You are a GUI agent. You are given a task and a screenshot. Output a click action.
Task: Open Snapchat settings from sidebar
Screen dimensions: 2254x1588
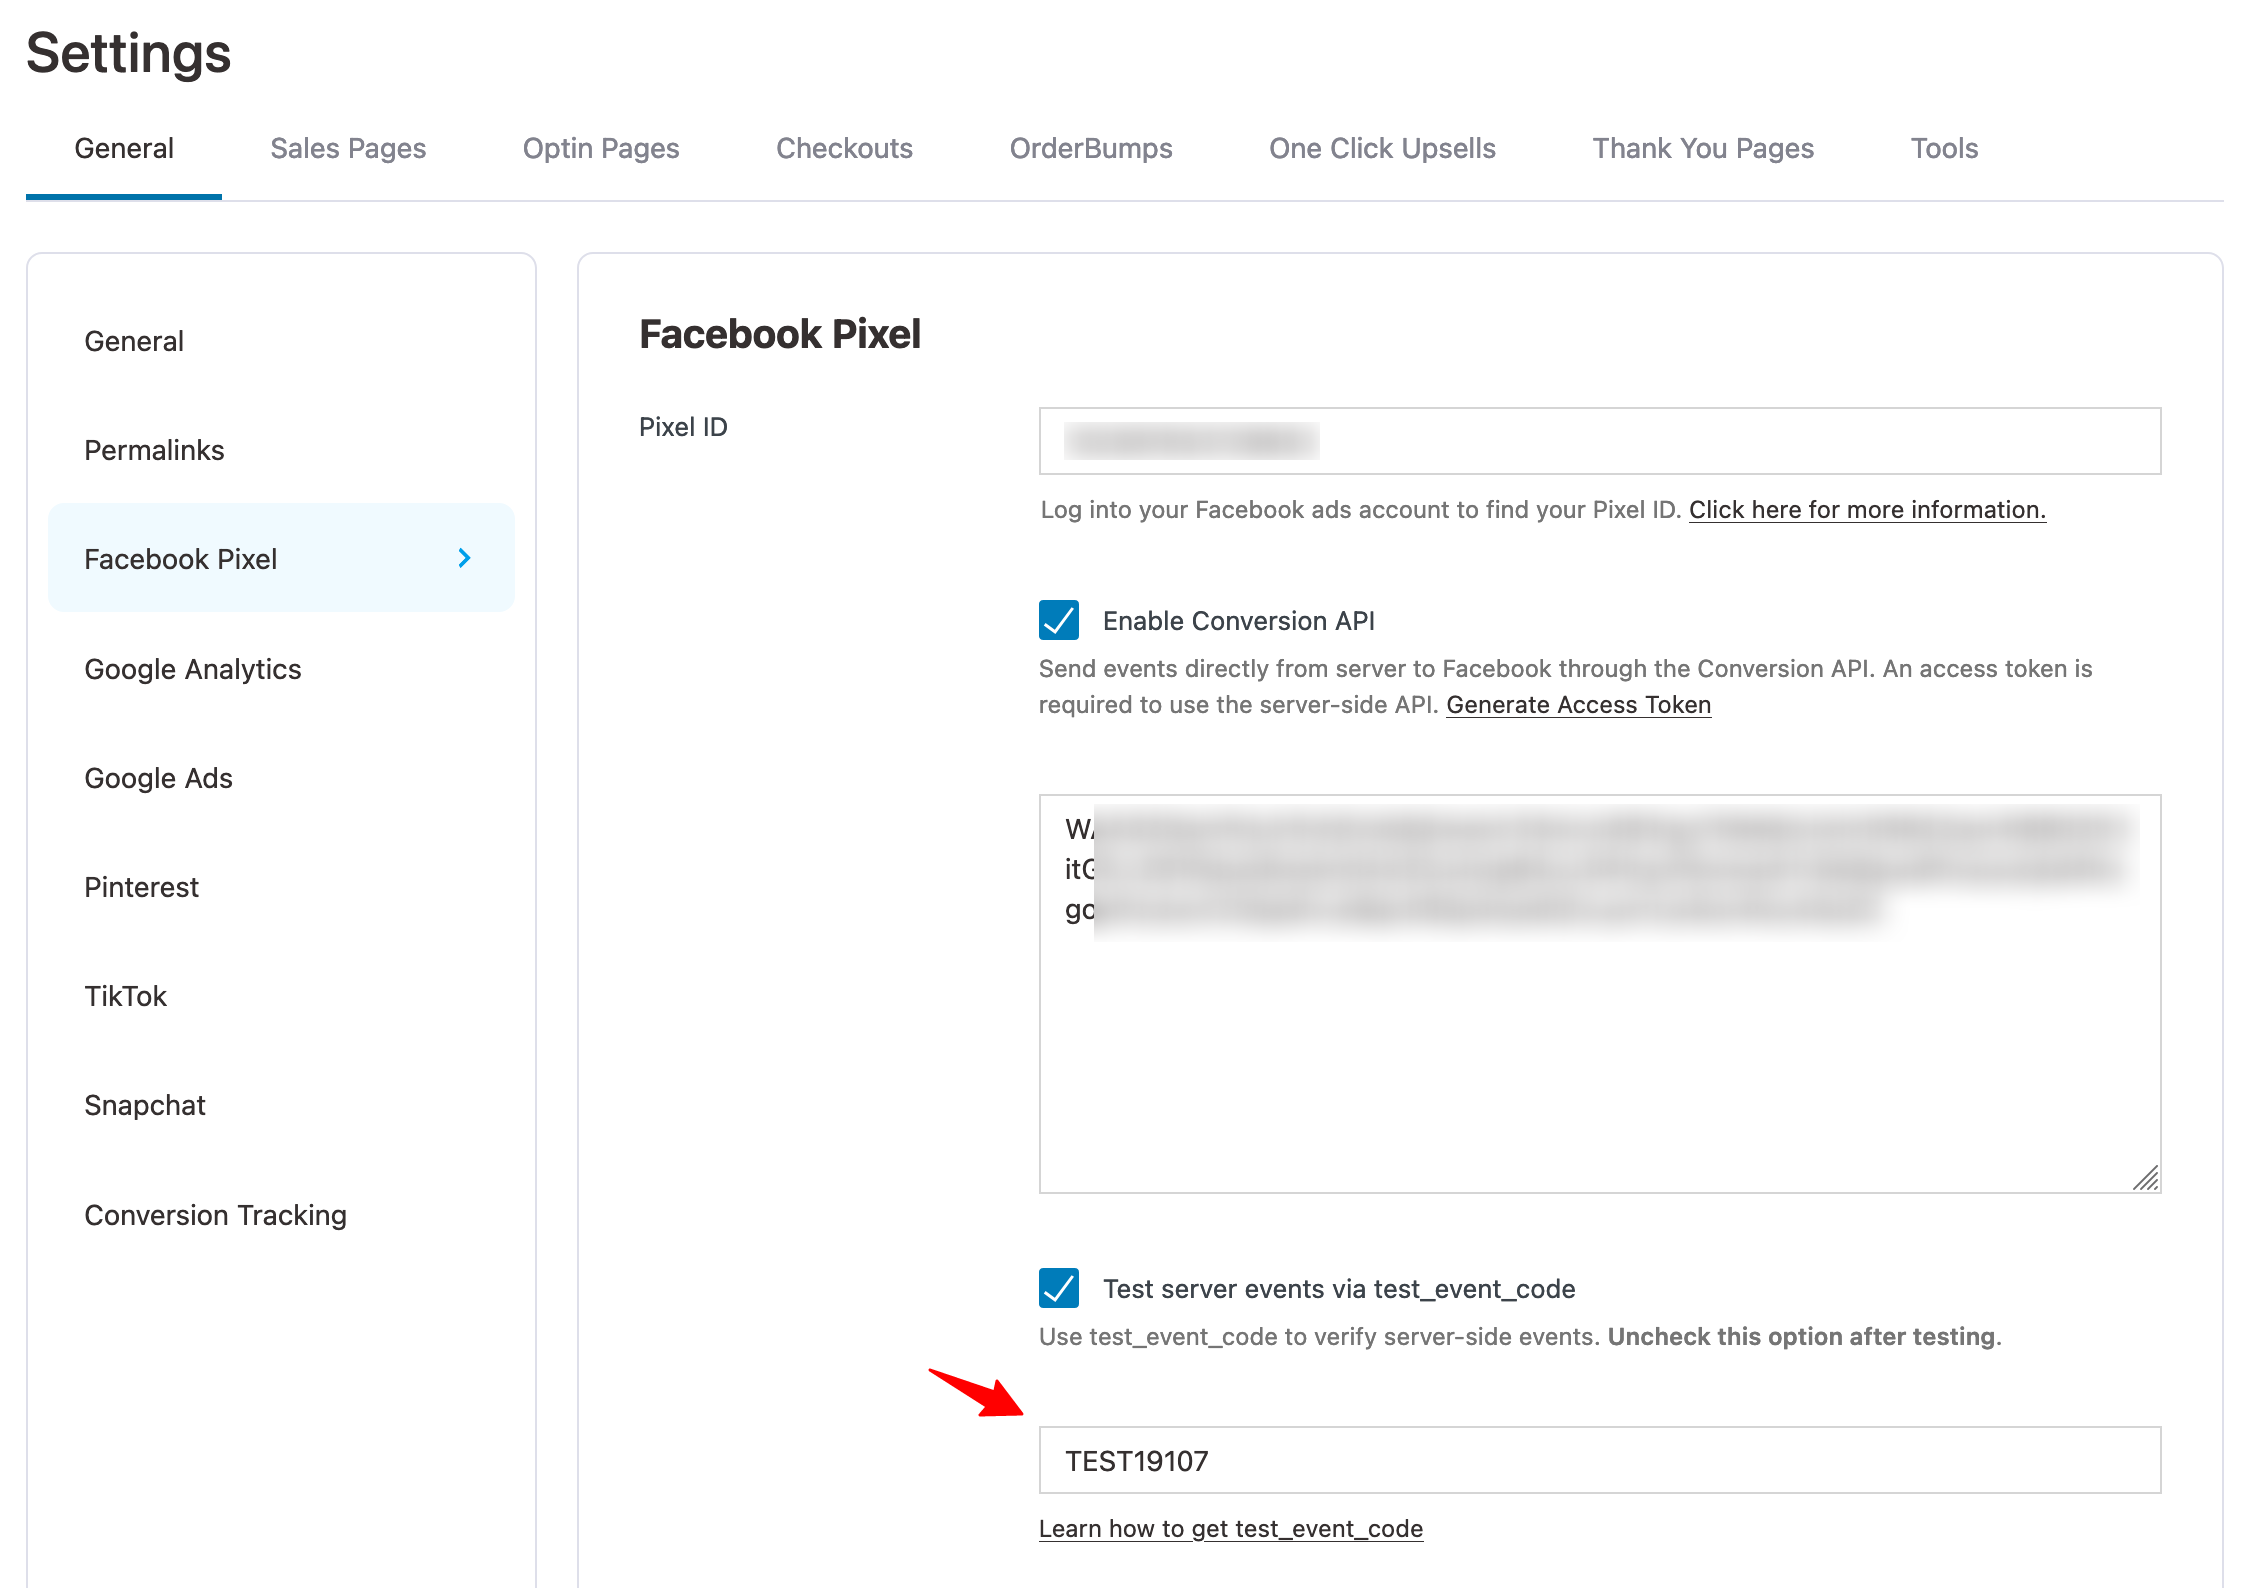(x=144, y=1104)
